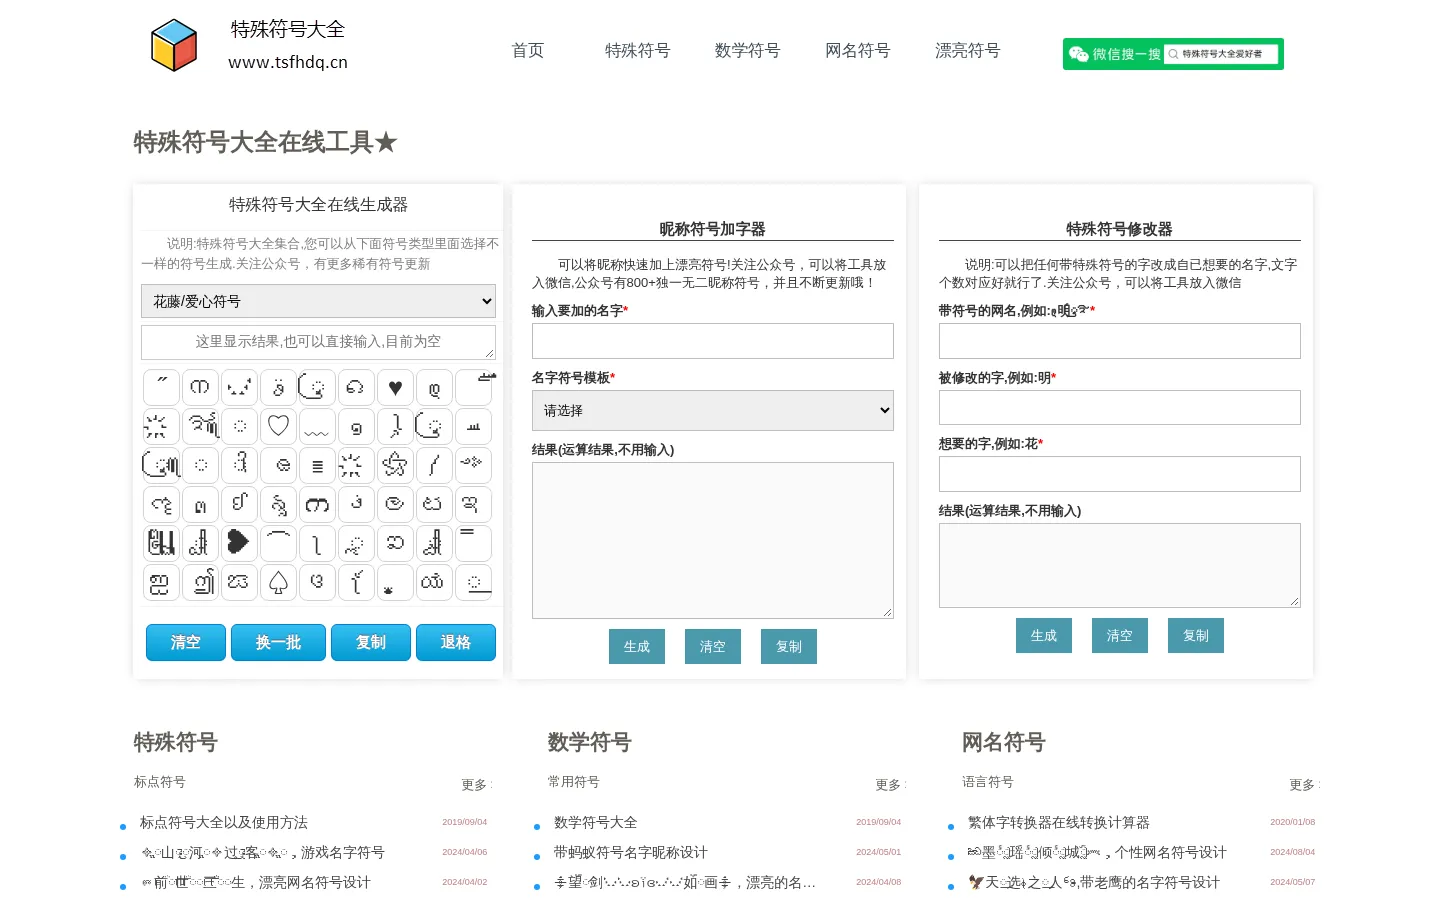Open the 特殊符号 navigation menu item
The width and height of the screenshot is (1440, 900).
point(637,50)
